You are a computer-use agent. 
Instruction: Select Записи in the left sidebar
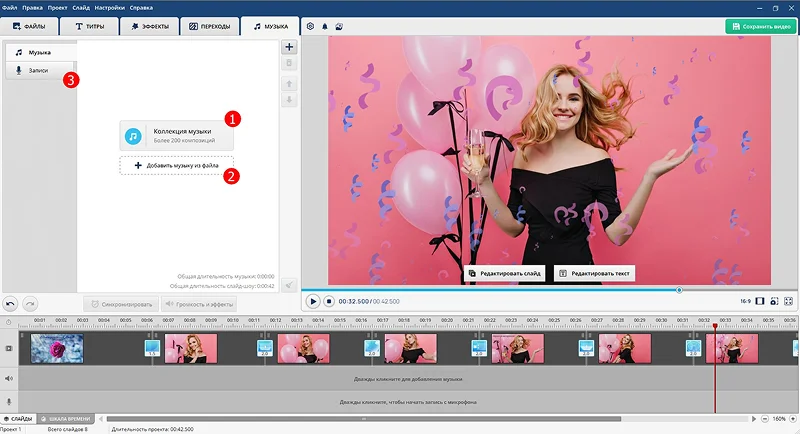point(40,70)
